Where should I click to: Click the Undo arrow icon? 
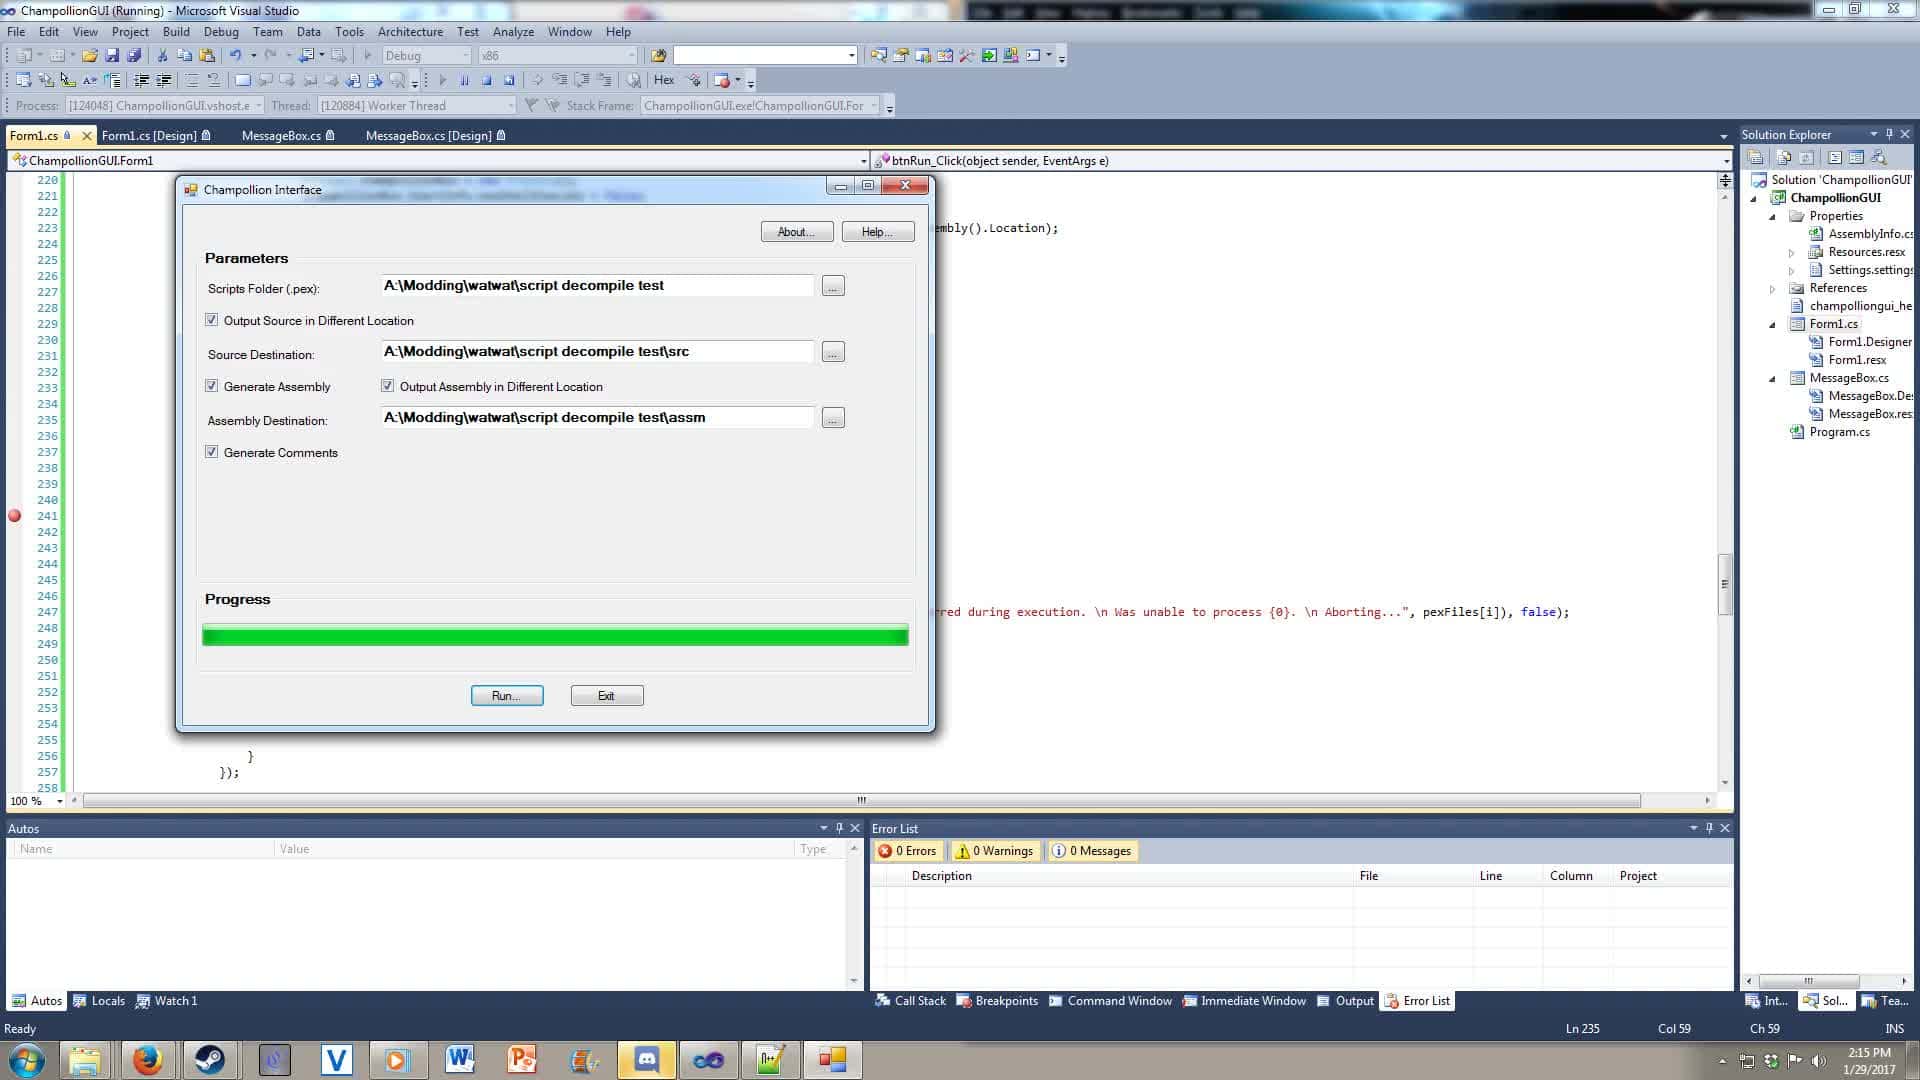(235, 55)
